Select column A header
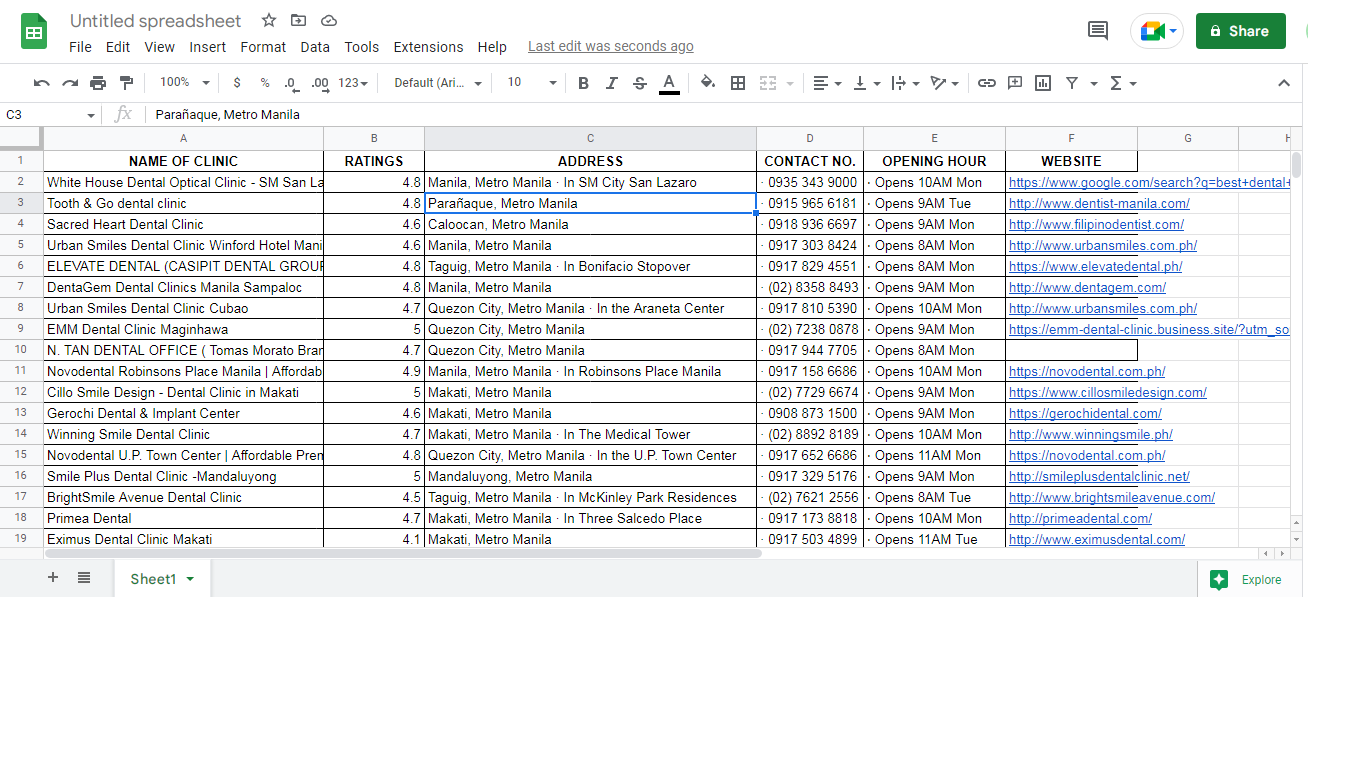This screenshot has width=1360, height=768. (x=183, y=139)
